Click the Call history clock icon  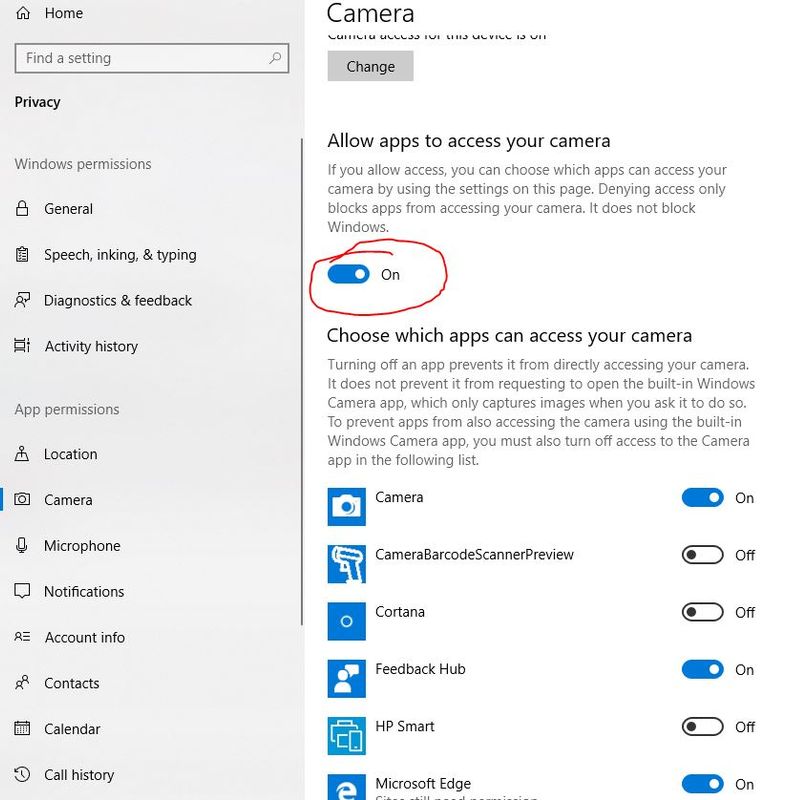pyautogui.click(x=22, y=774)
